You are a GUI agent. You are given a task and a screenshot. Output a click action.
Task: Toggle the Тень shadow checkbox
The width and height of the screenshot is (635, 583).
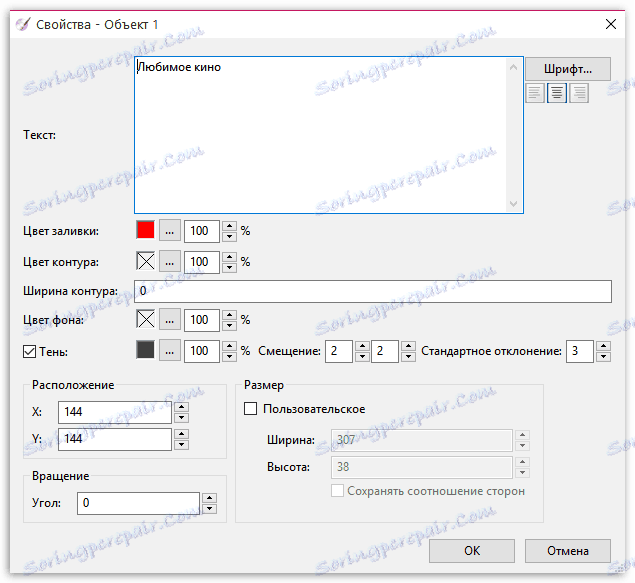[30, 351]
